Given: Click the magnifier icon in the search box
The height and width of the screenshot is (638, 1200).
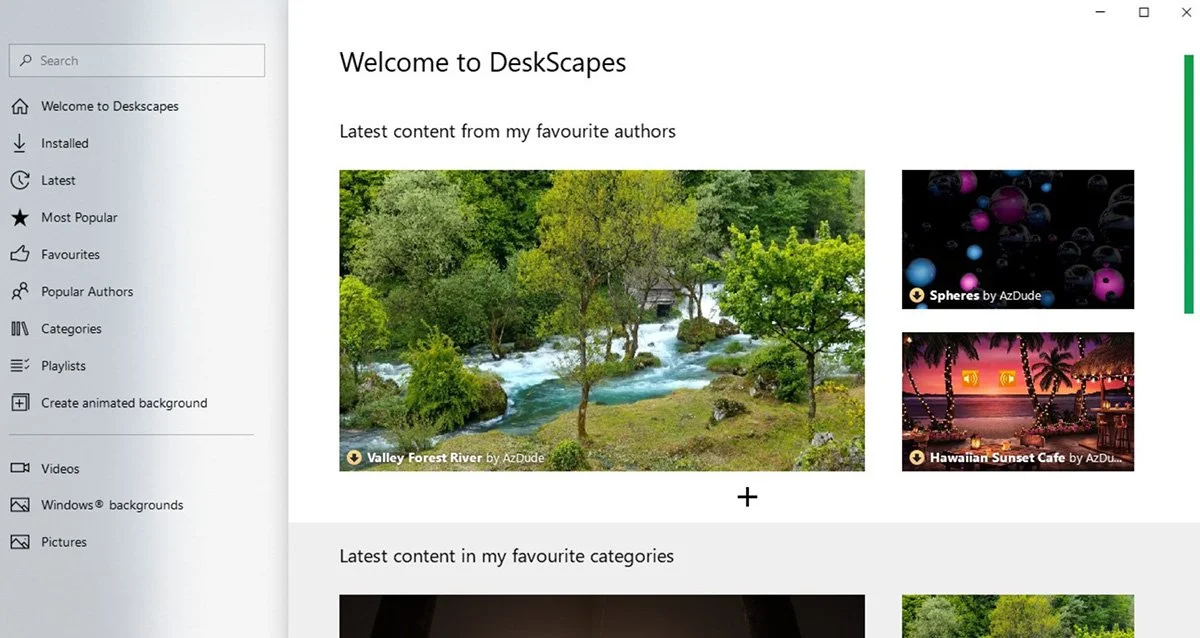Looking at the screenshot, I should (x=26, y=61).
